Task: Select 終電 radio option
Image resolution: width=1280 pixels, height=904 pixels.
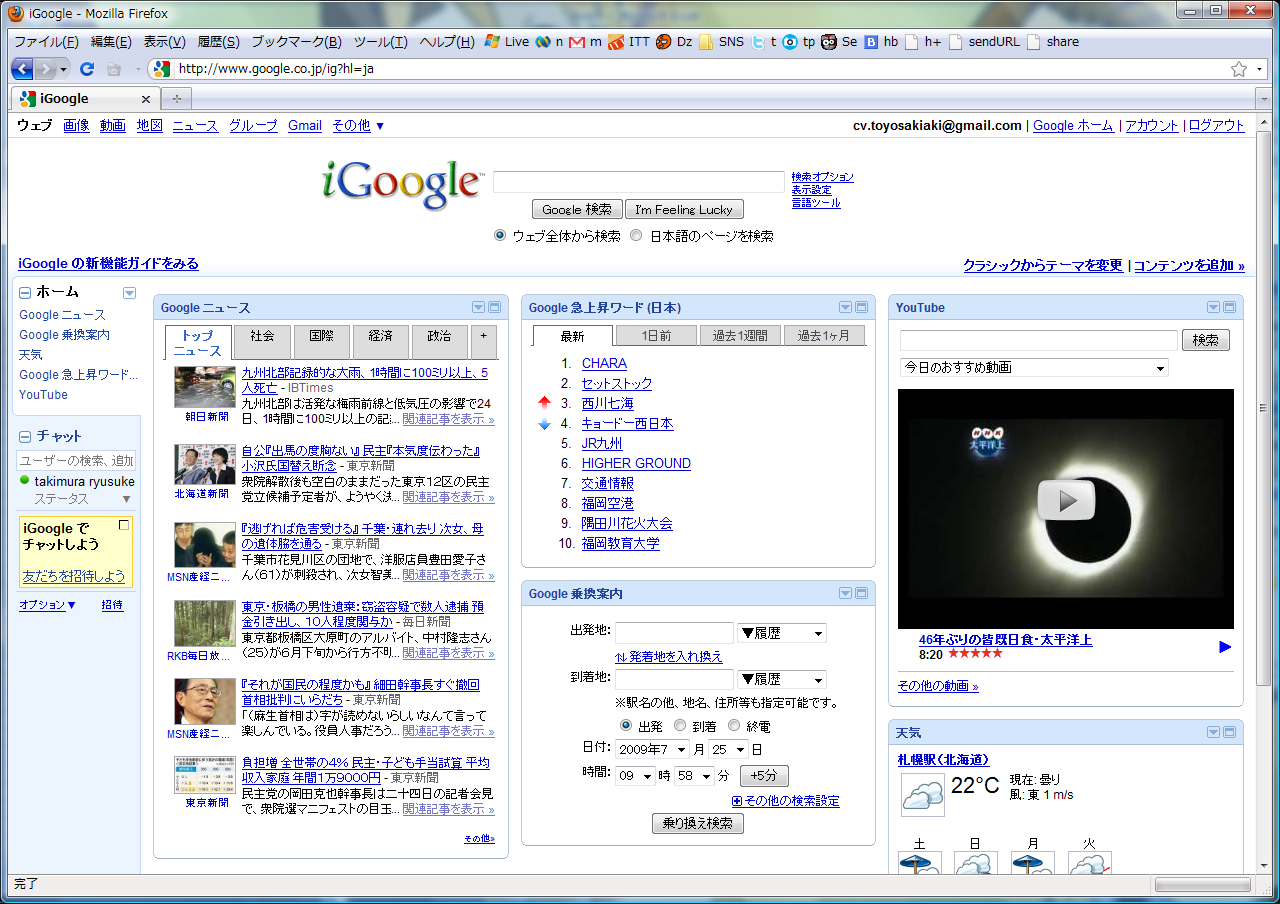Action: 734,725
